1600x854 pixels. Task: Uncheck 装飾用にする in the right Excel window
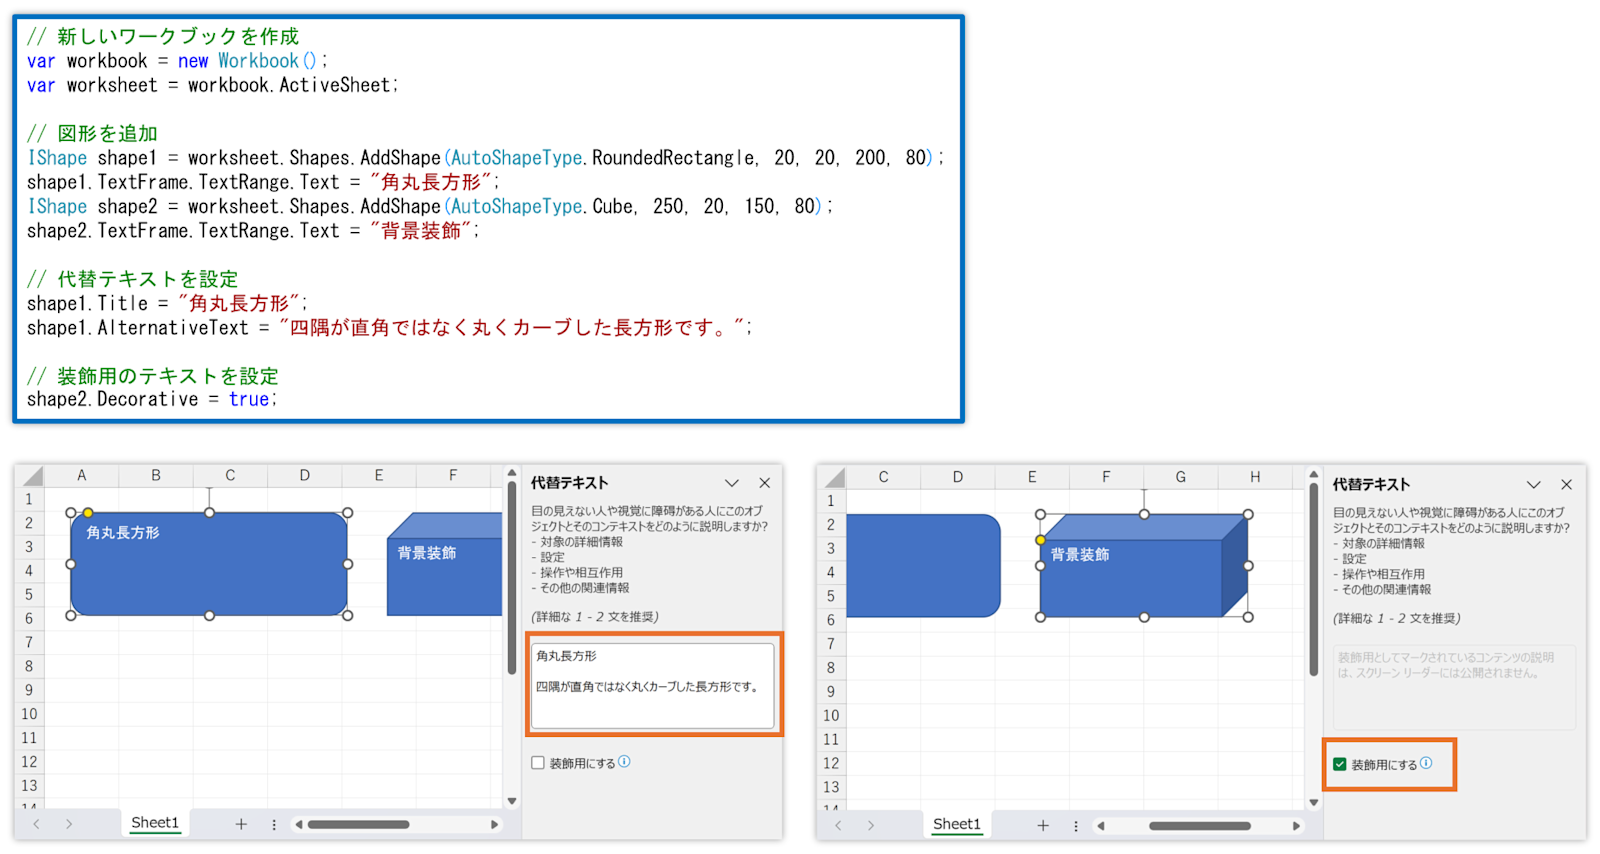coord(1340,764)
